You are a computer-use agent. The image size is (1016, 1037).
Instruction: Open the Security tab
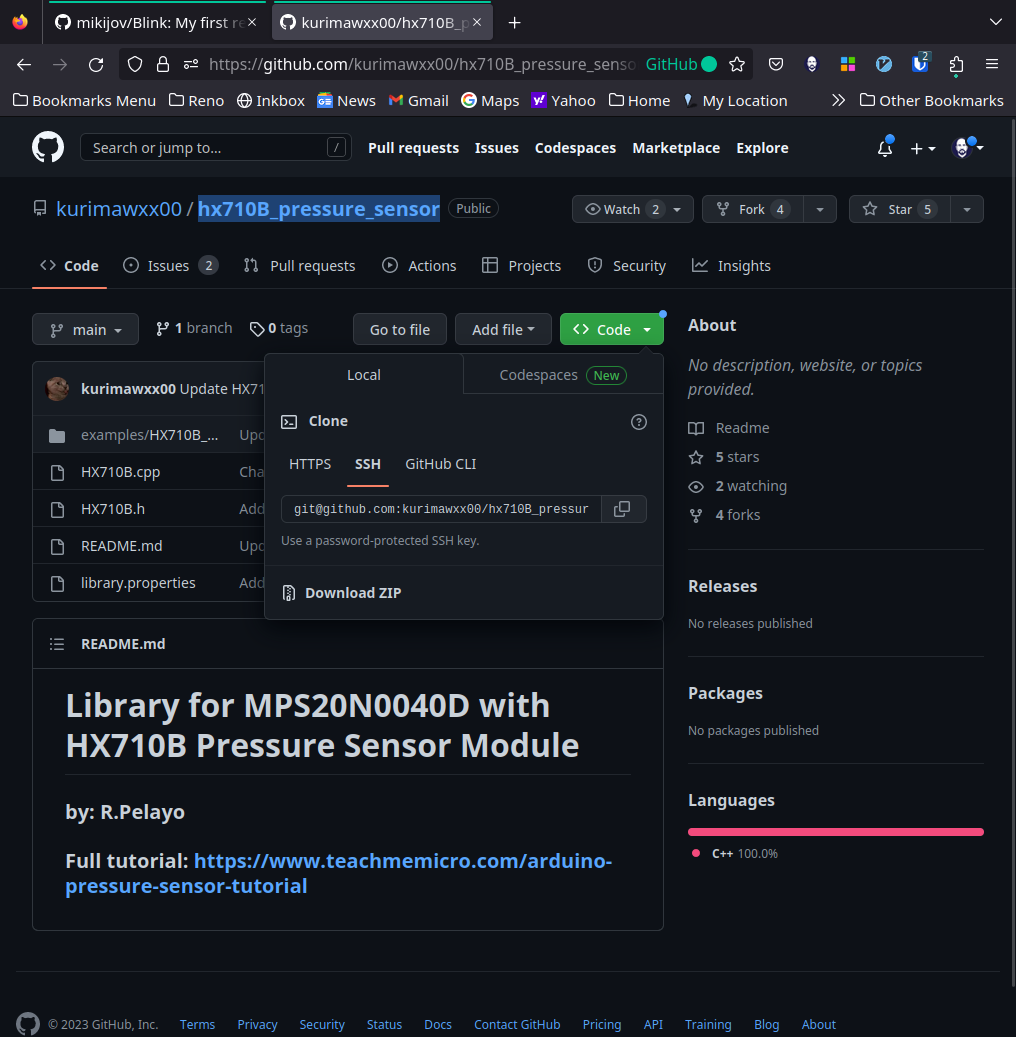pyautogui.click(x=626, y=266)
